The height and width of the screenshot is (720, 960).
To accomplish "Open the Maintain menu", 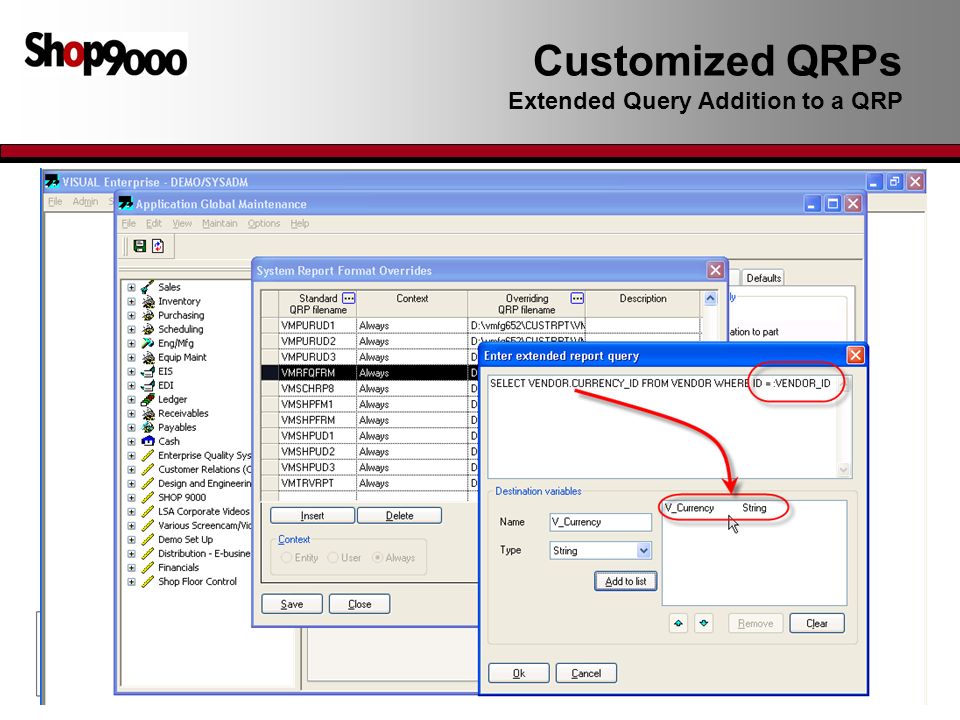I will click(x=220, y=223).
